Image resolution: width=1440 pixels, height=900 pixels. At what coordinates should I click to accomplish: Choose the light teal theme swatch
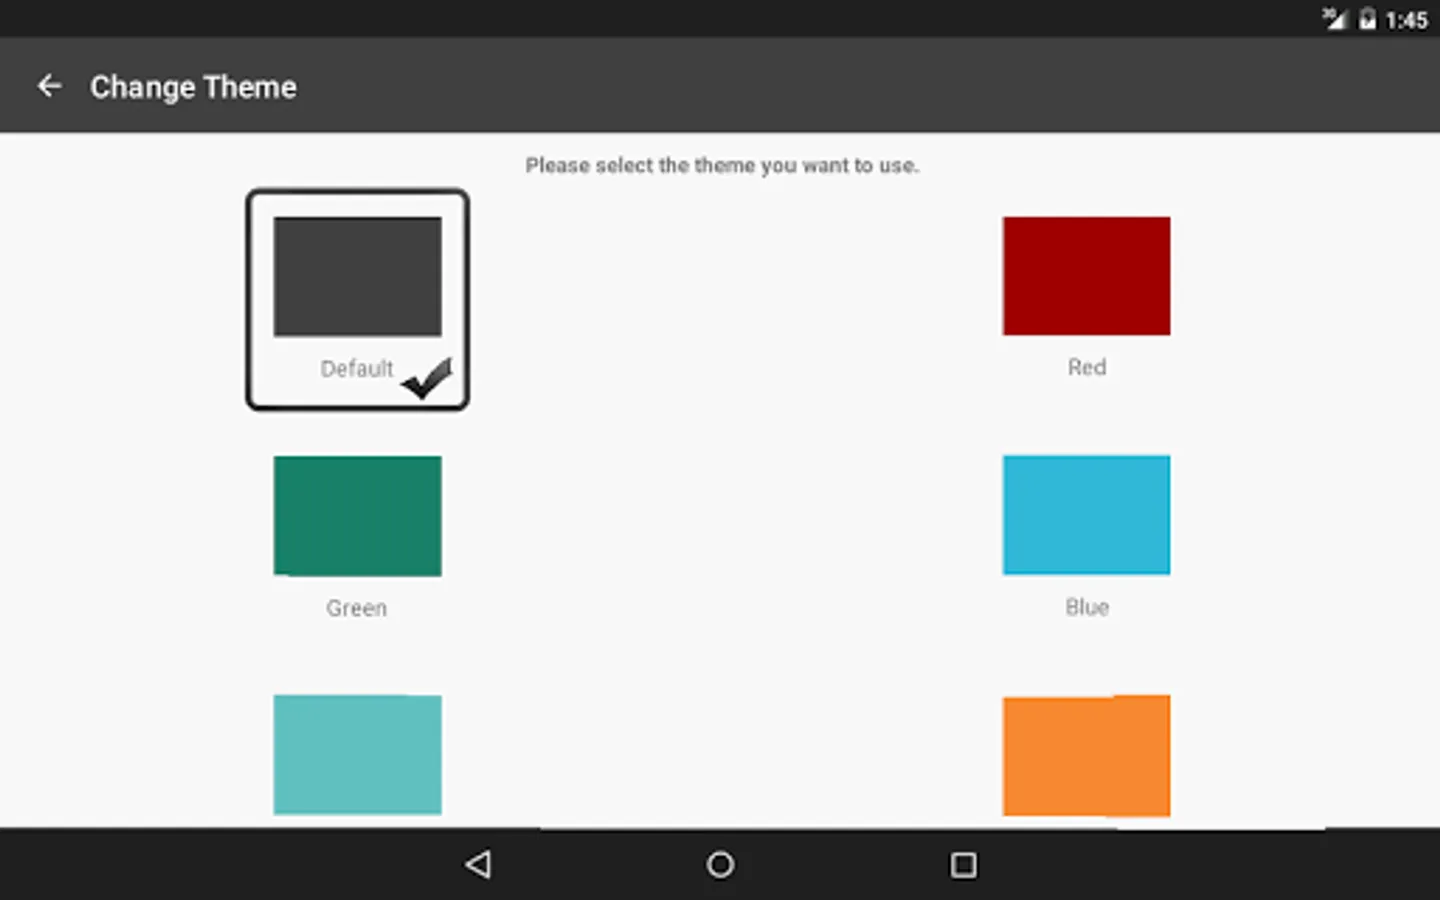click(357, 755)
